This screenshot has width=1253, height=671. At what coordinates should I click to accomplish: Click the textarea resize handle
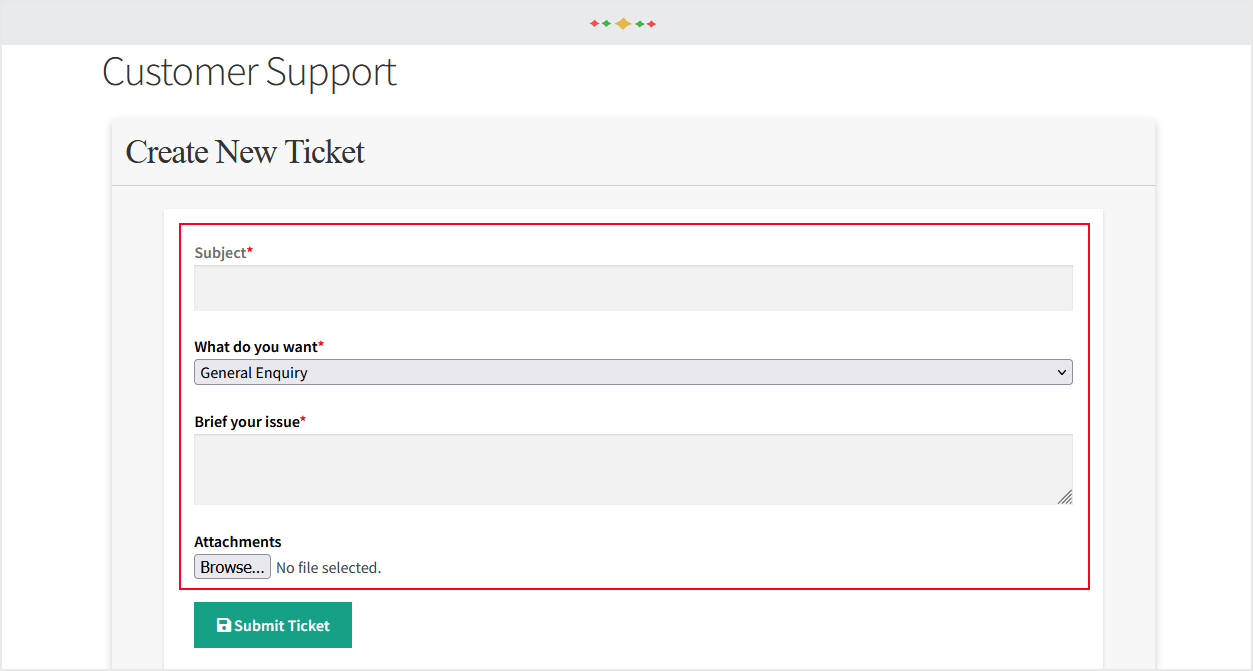point(1066,497)
